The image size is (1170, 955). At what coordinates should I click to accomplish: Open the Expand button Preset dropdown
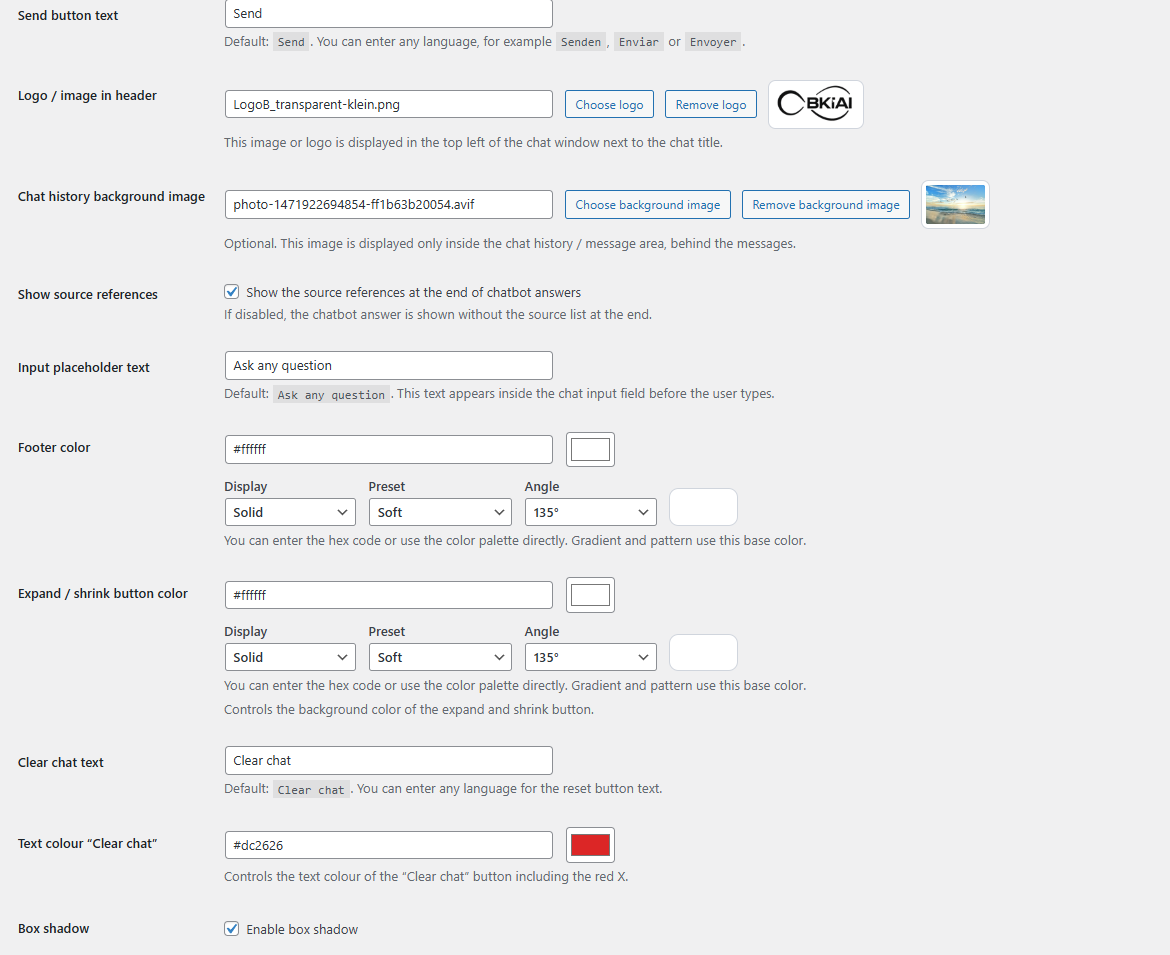pos(440,656)
